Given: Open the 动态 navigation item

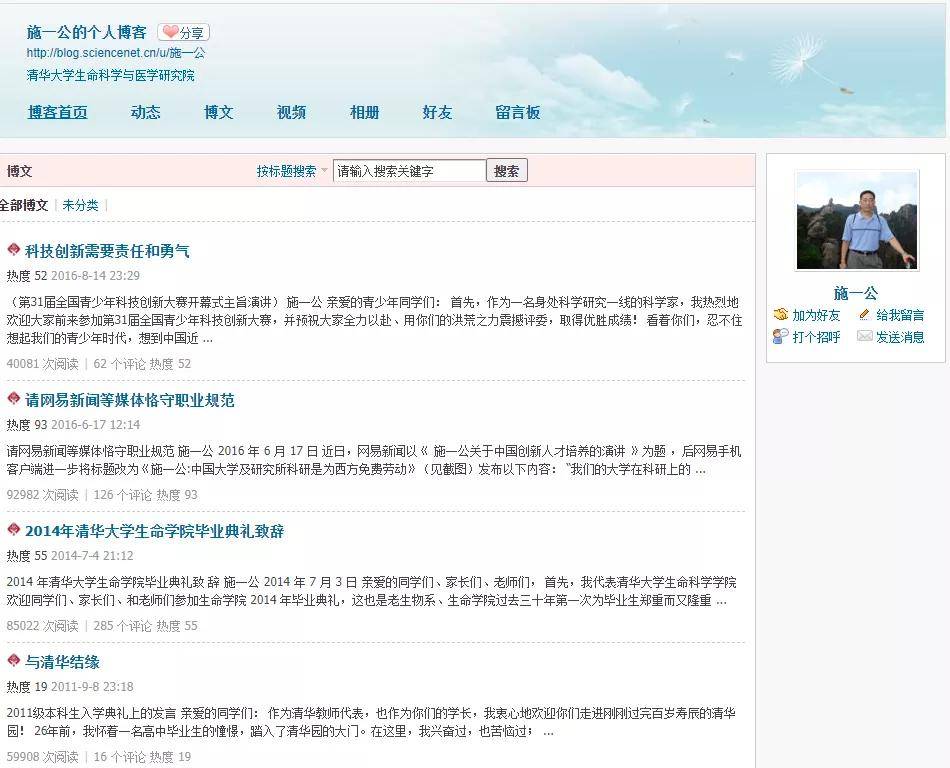Looking at the screenshot, I should [x=145, y=112].
